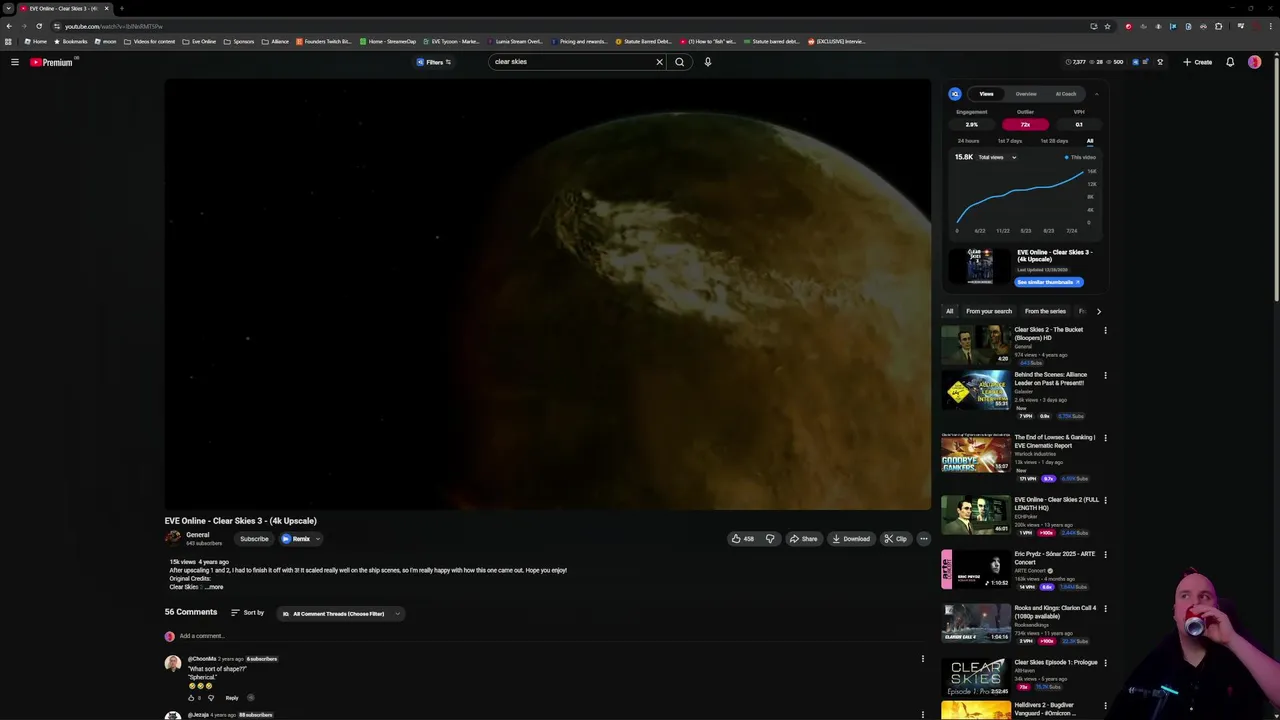The width and height of the screenshot is (1280, 720).
Task: Select the 1st 28 days range
Action: pos(1054,141)
